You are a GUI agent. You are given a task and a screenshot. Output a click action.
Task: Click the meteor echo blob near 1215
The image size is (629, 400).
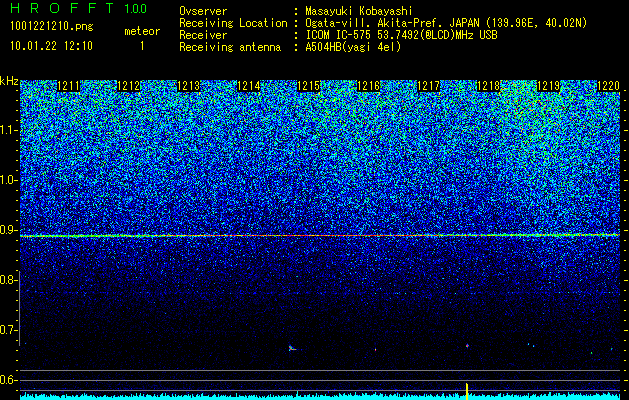pyautogui.click(x=292, y=348)
